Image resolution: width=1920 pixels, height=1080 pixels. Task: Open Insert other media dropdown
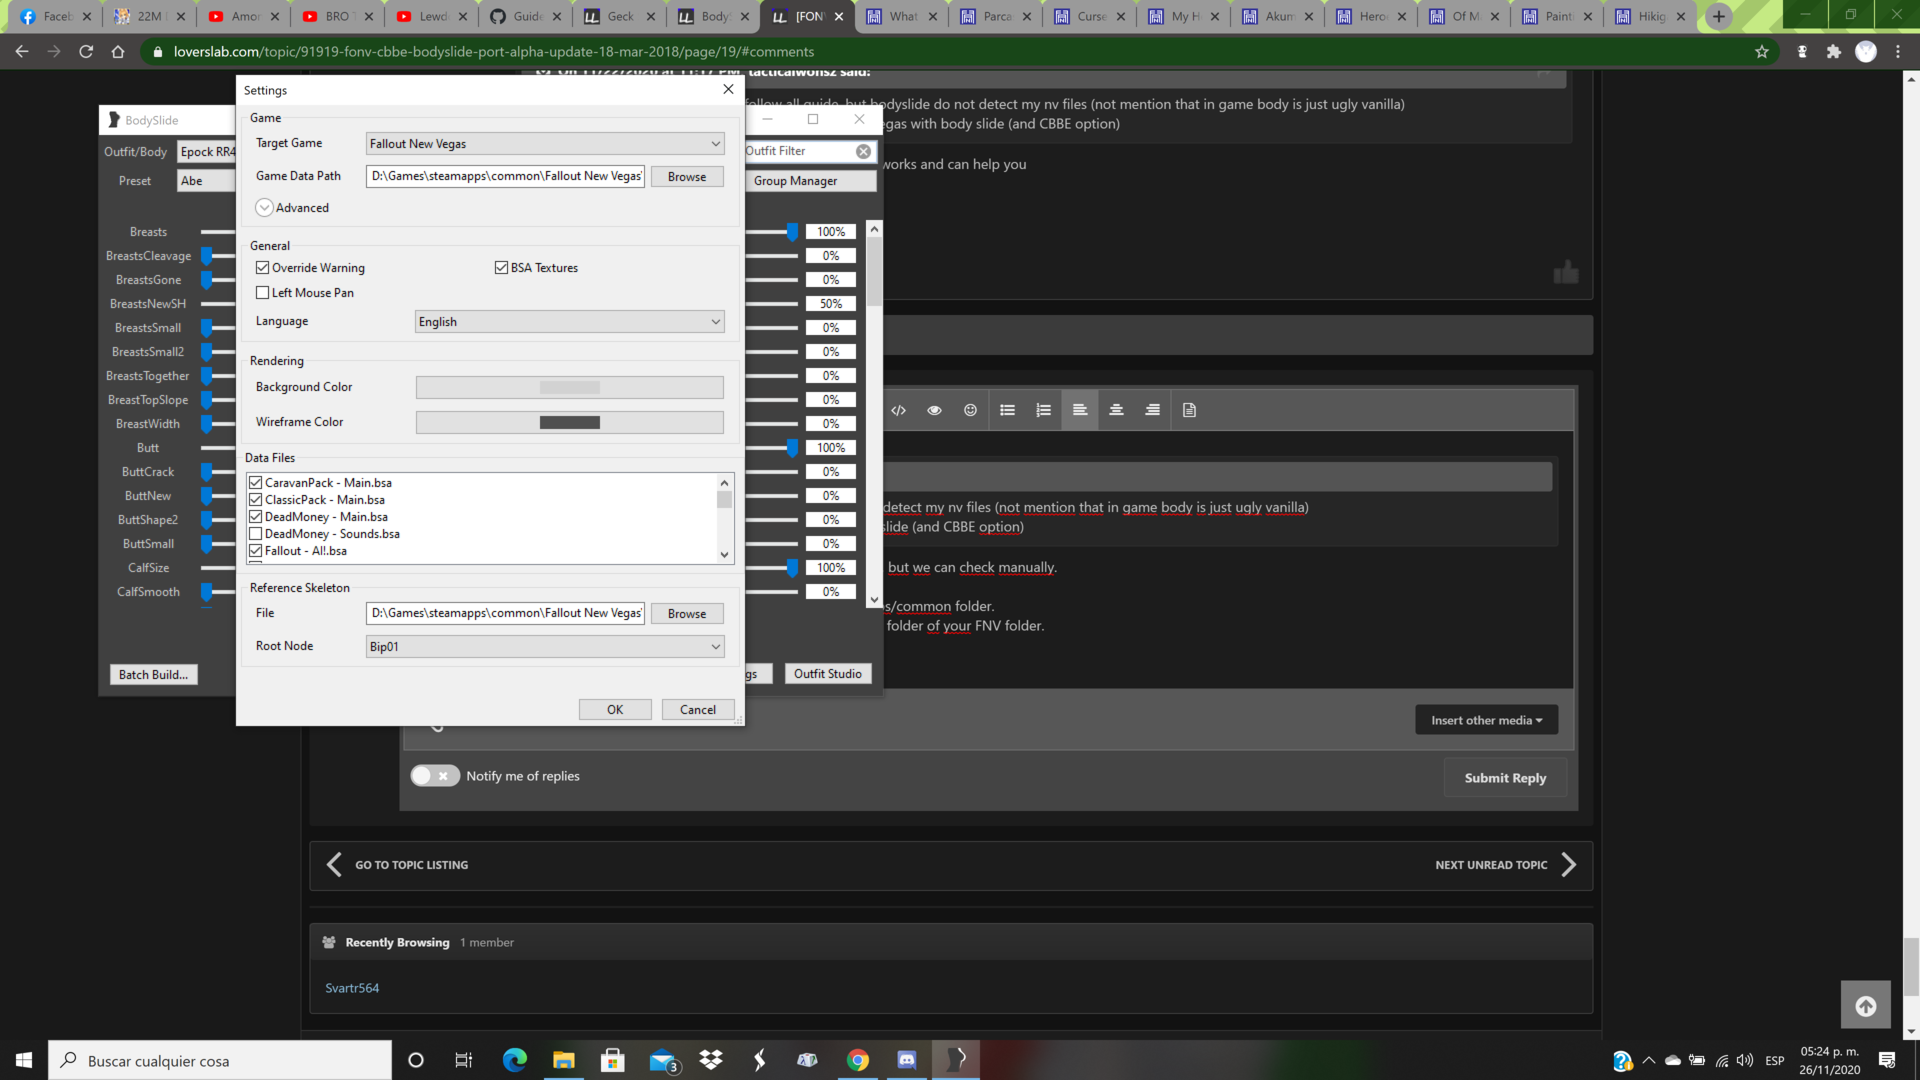click(x=1486, y=720)
